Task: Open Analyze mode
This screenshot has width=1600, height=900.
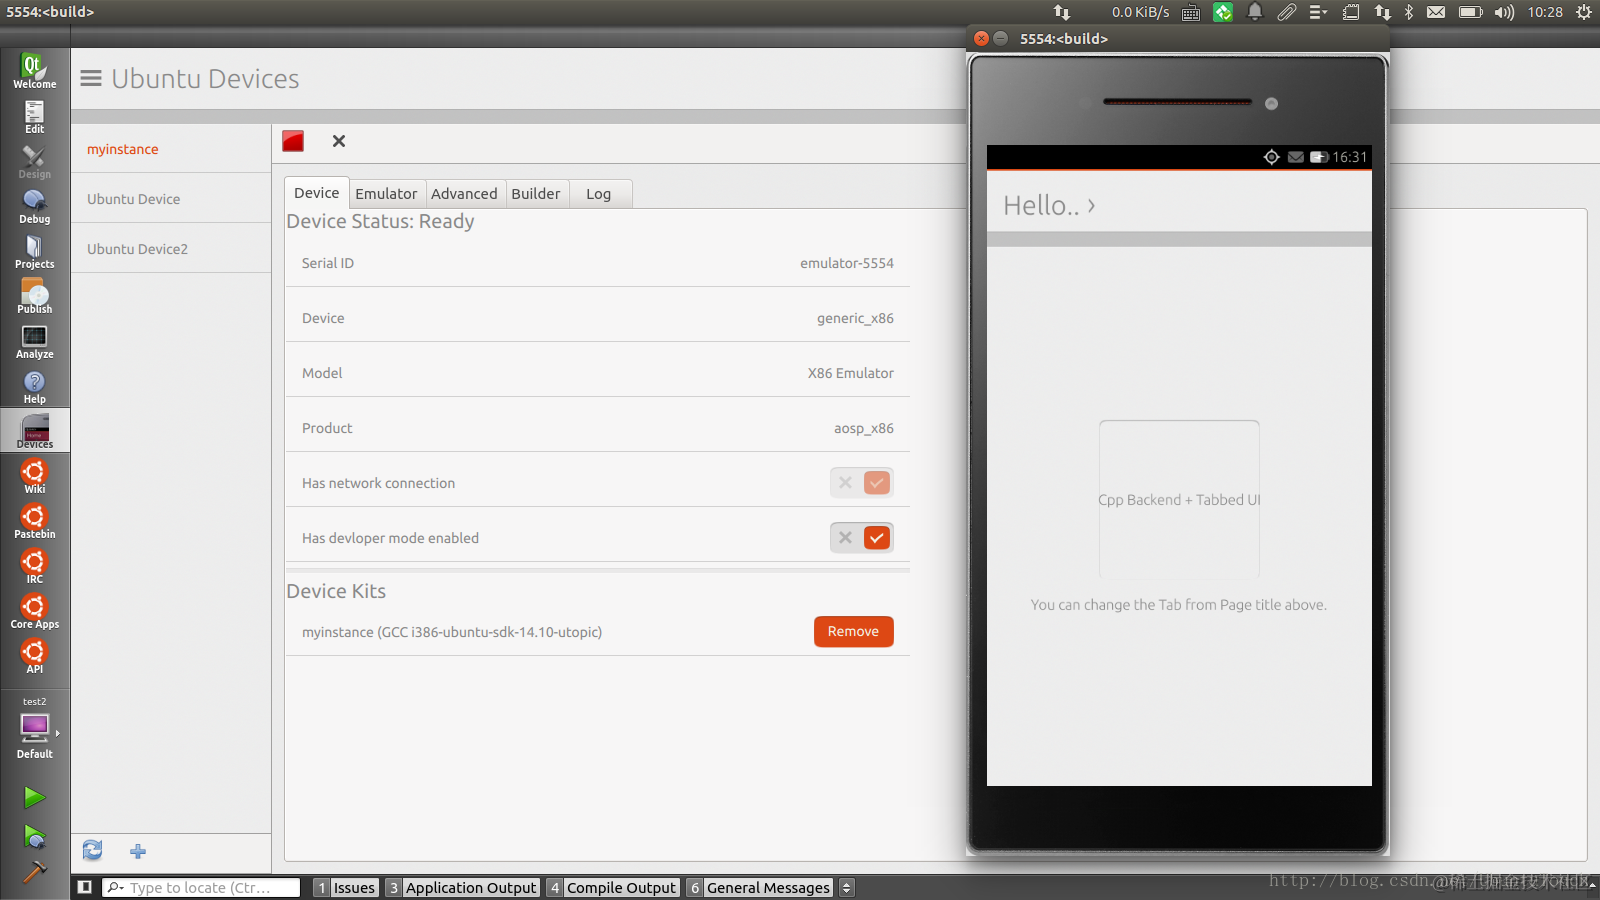Action: (x=34, y=341)
